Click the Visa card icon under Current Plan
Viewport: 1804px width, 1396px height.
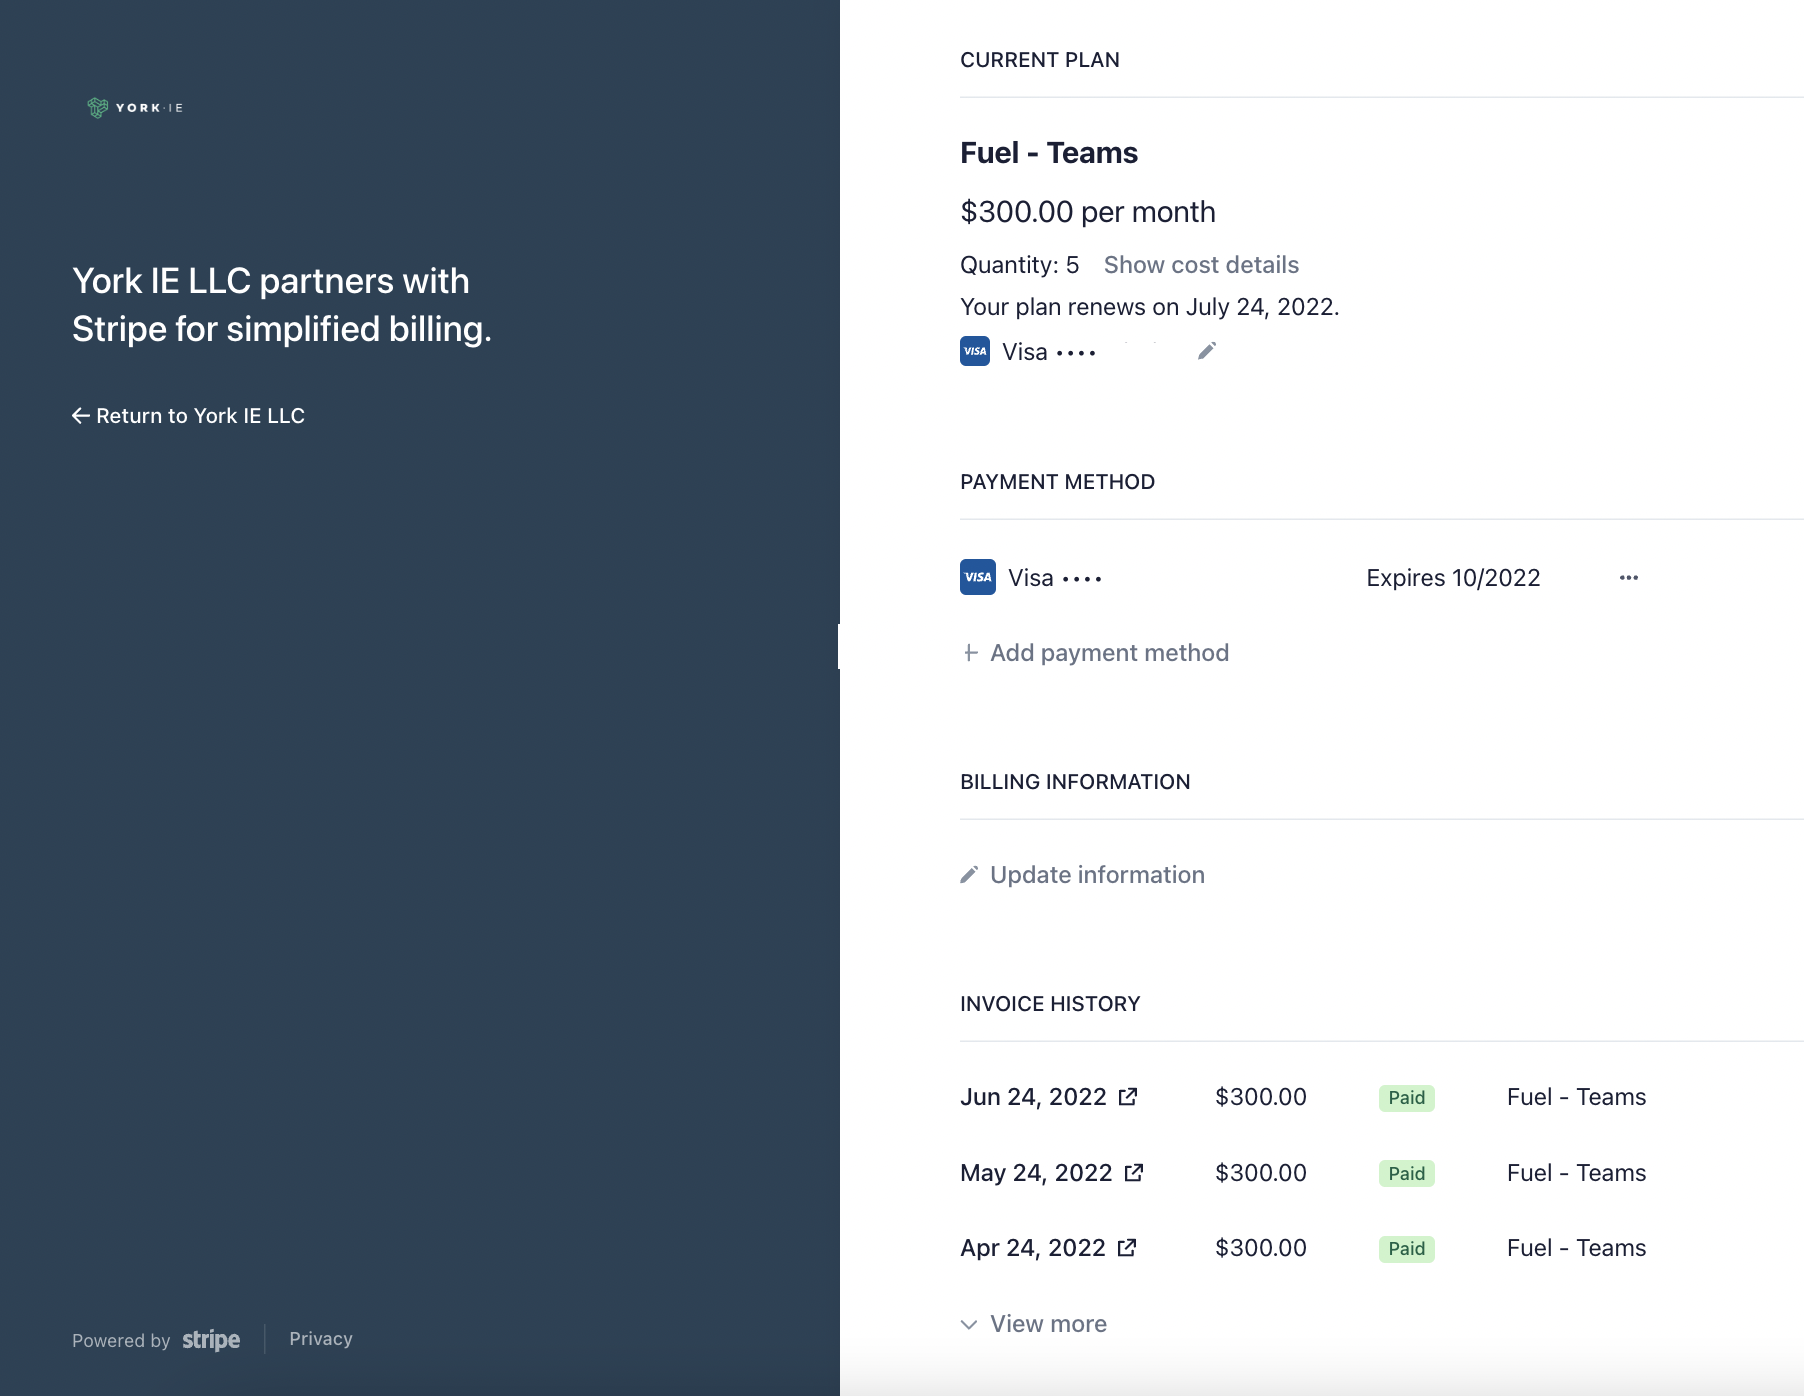click(x=975, y=351)
